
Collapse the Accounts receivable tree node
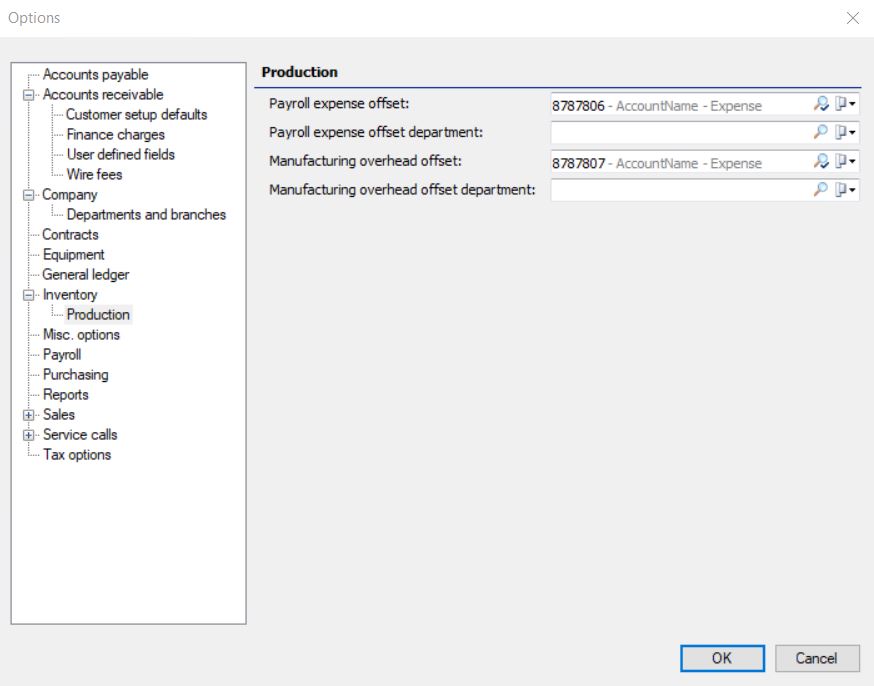tap(28, 95)
